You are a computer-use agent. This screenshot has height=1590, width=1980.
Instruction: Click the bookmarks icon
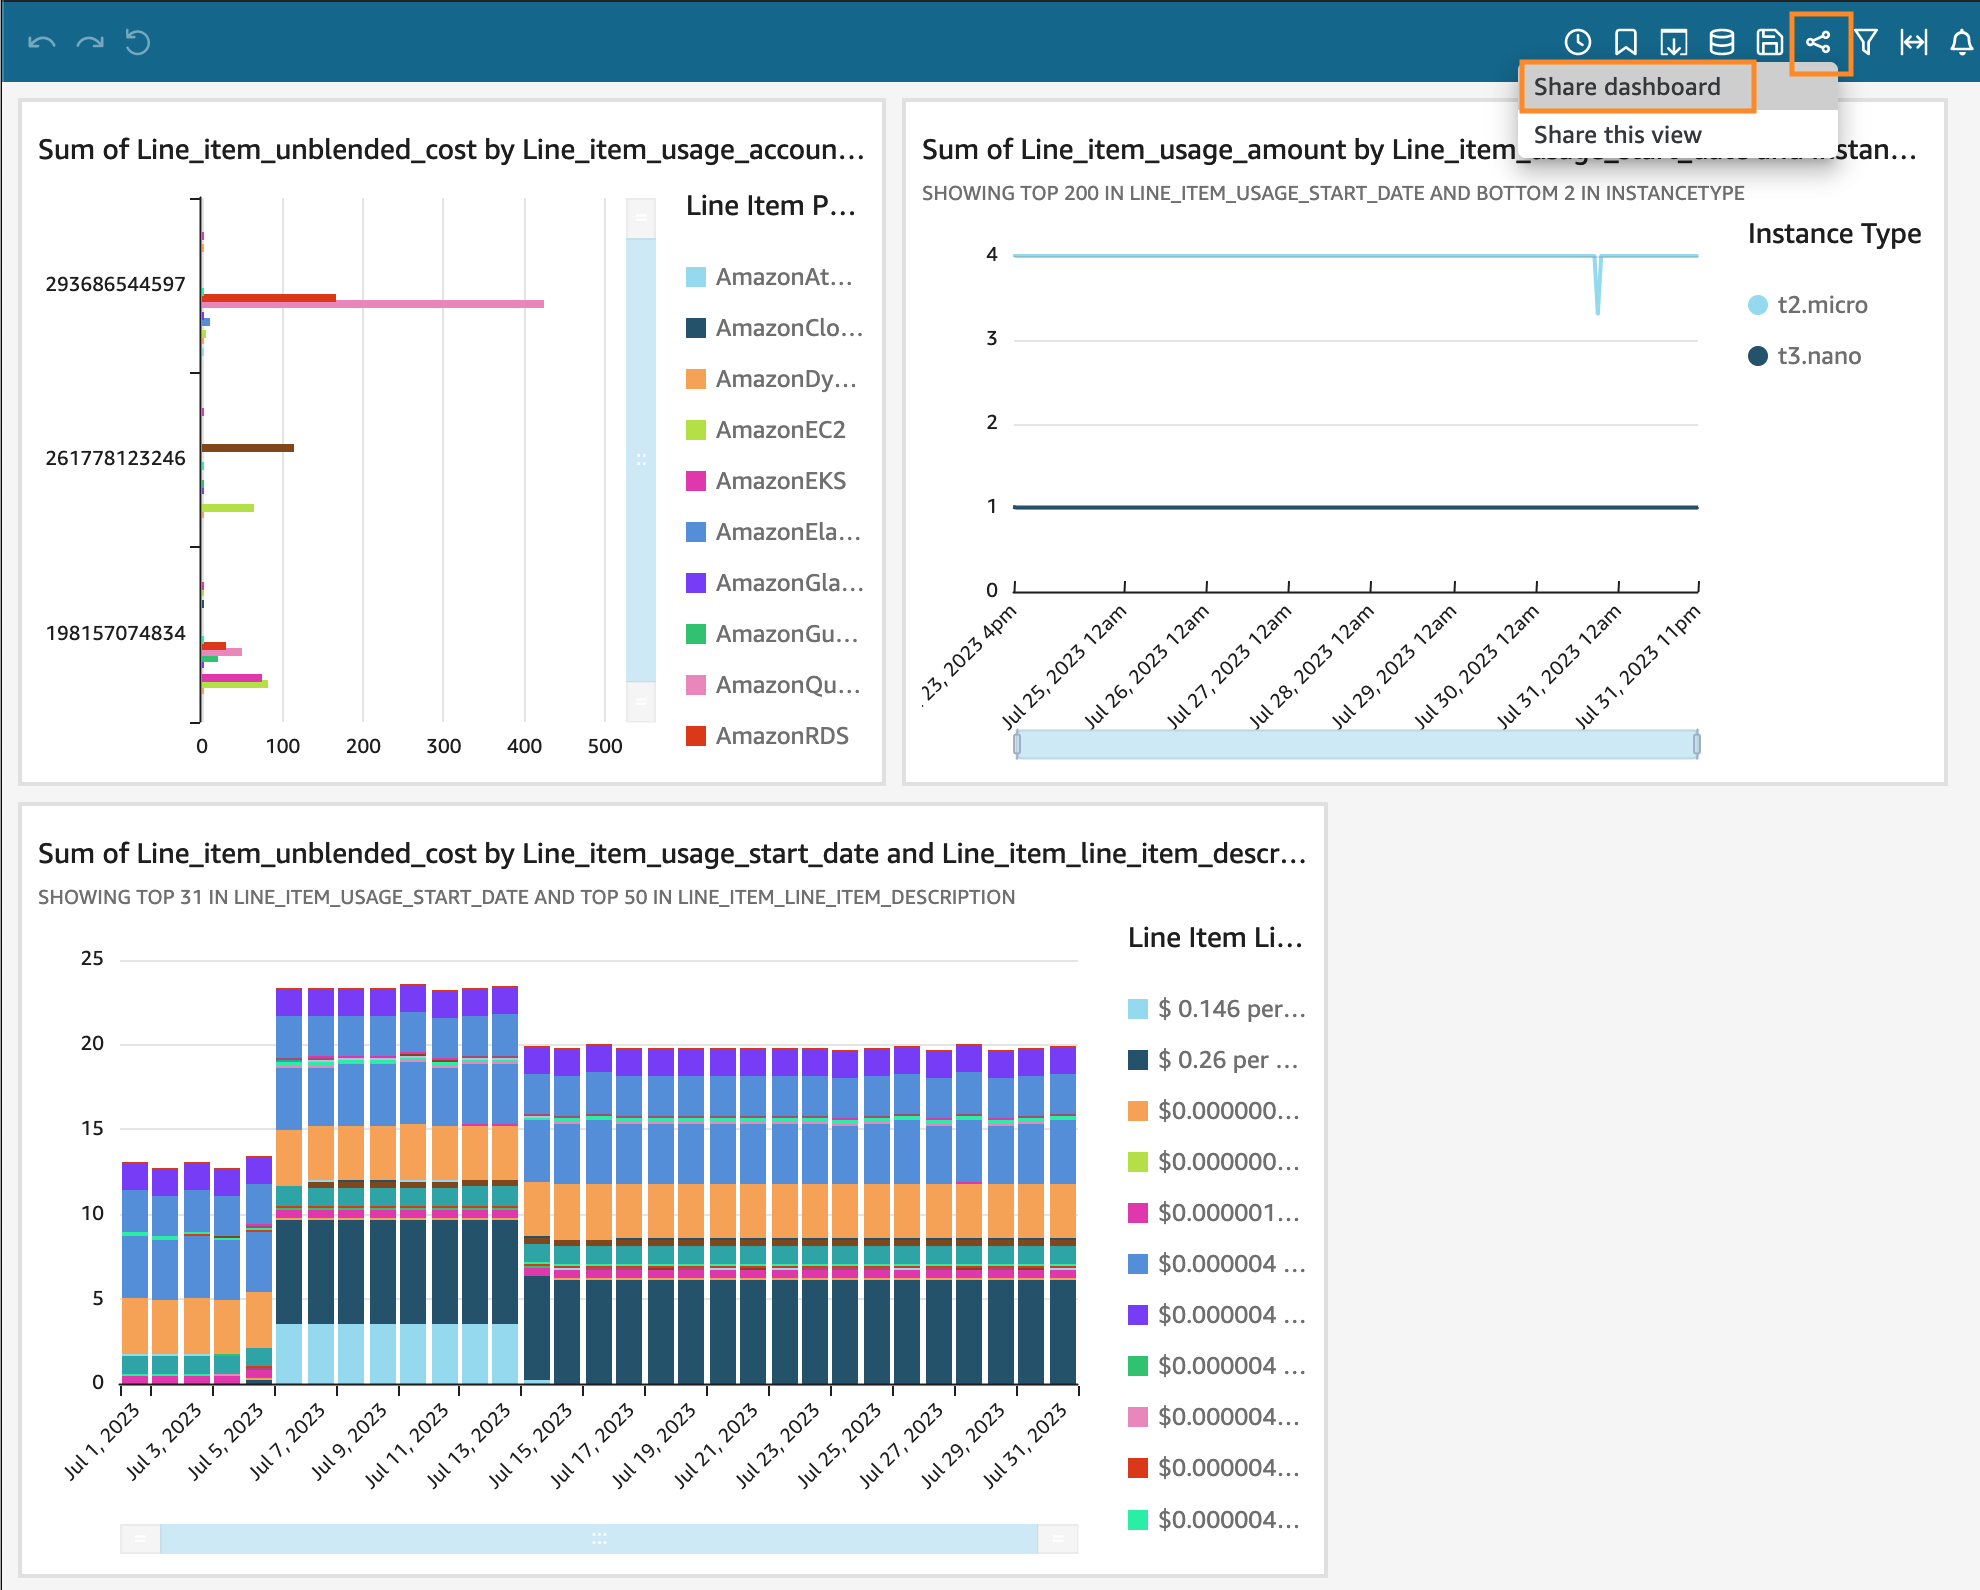coord(1625,42)
